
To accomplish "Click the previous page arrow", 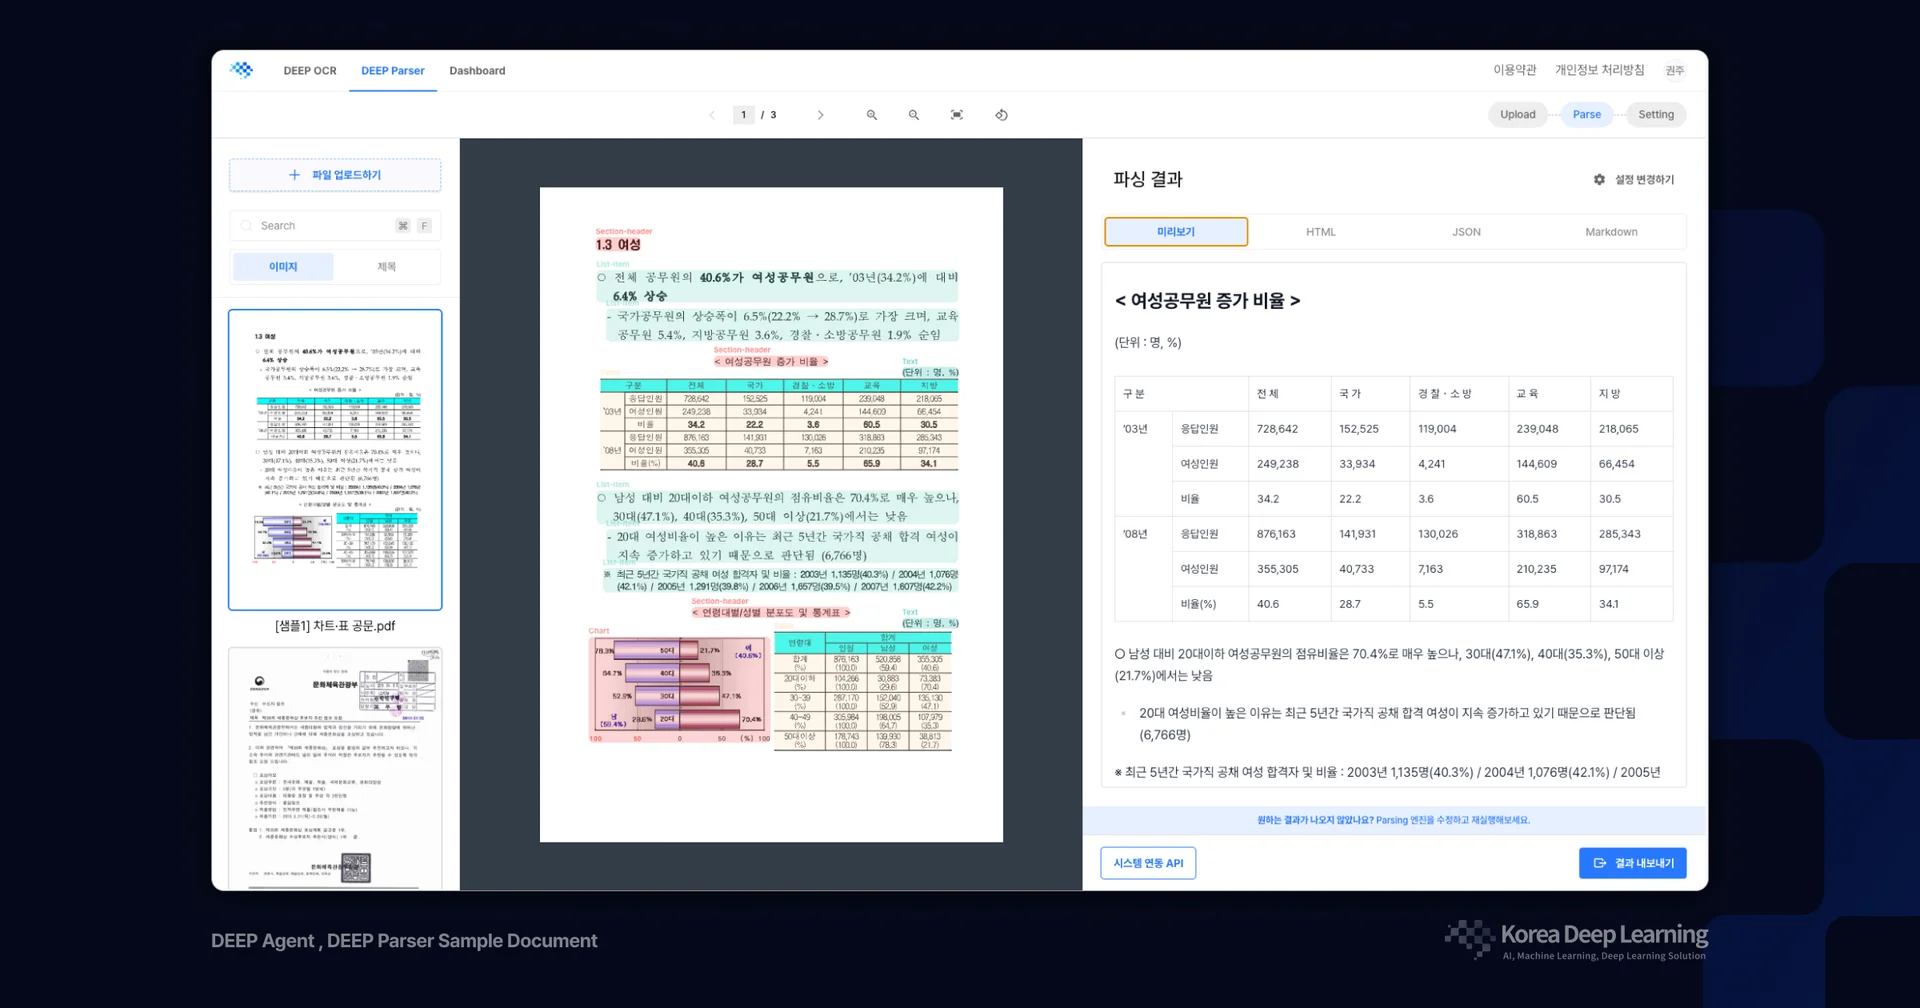I will coord(711,114).
